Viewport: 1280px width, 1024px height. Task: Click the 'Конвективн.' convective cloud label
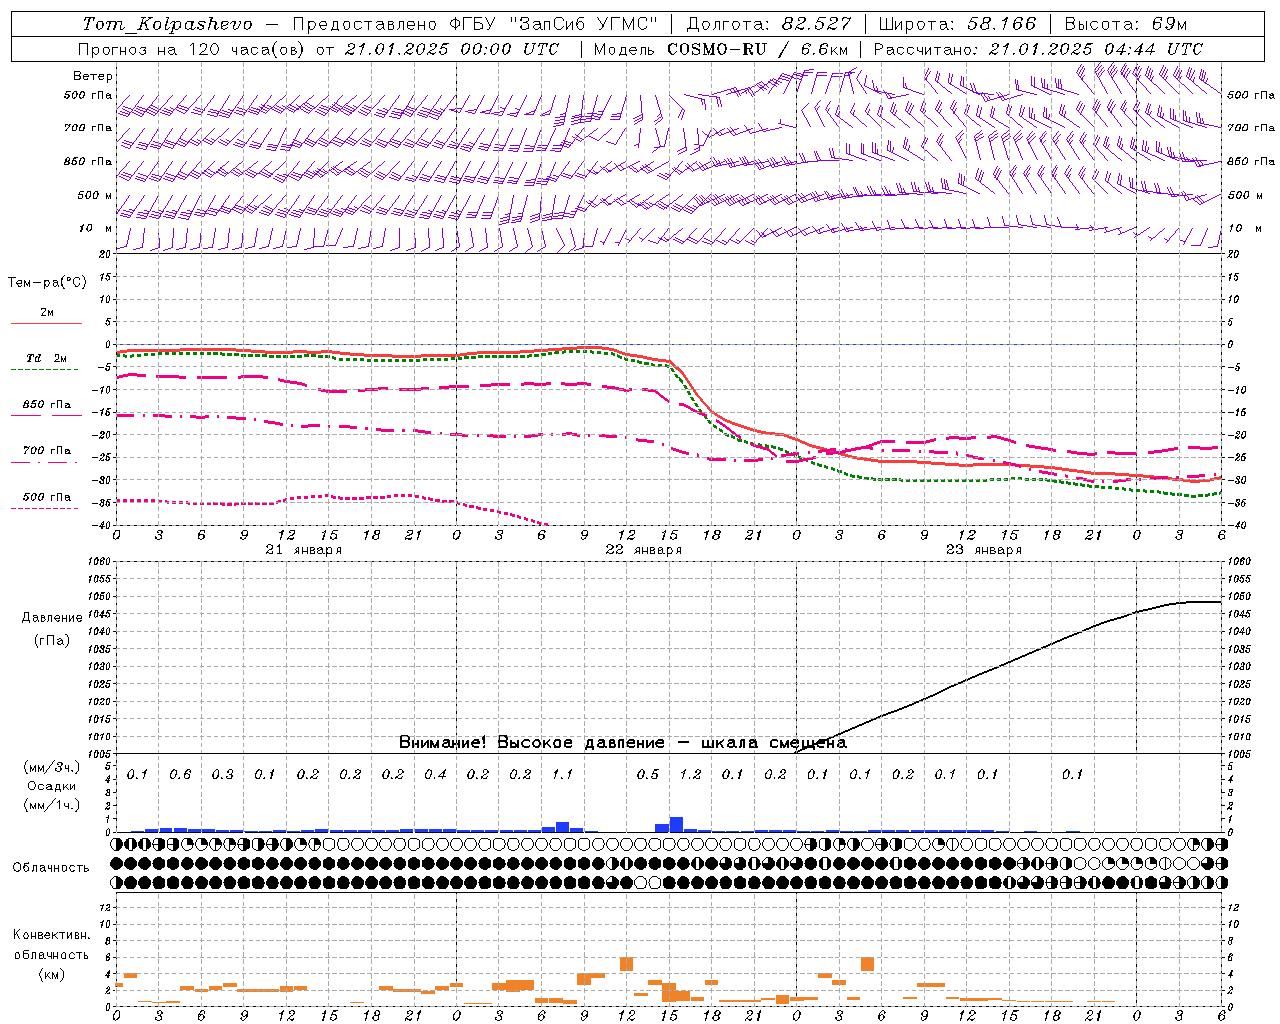51,935
